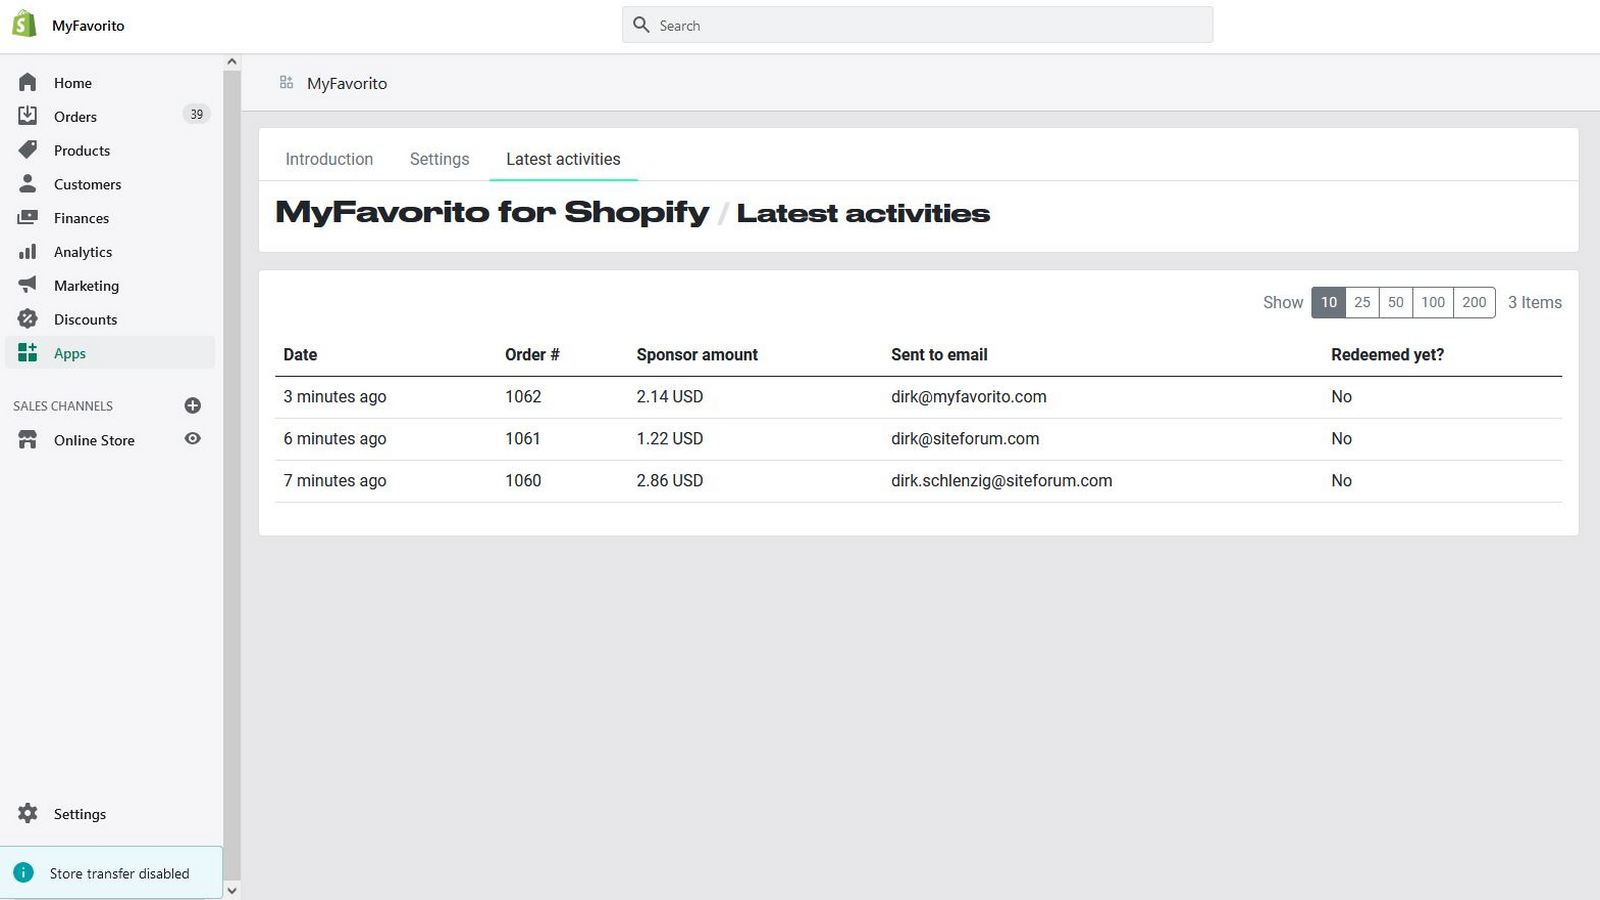Switch to the Introduction tab
This screenshot has height=900, width=1600.
(x=329, y=159)
